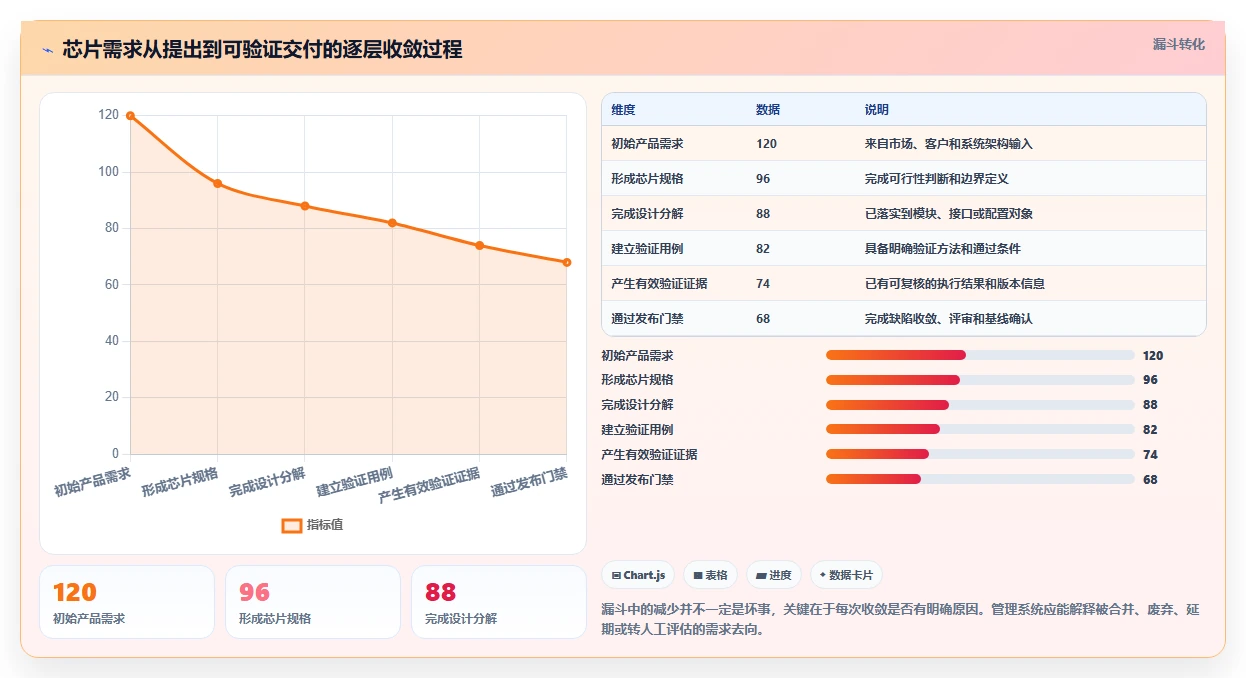1246x678 pixels.
Task: Click description 已落实到模块、接口或配置对象
Action: pyautogui.click(x=948, y=214)
